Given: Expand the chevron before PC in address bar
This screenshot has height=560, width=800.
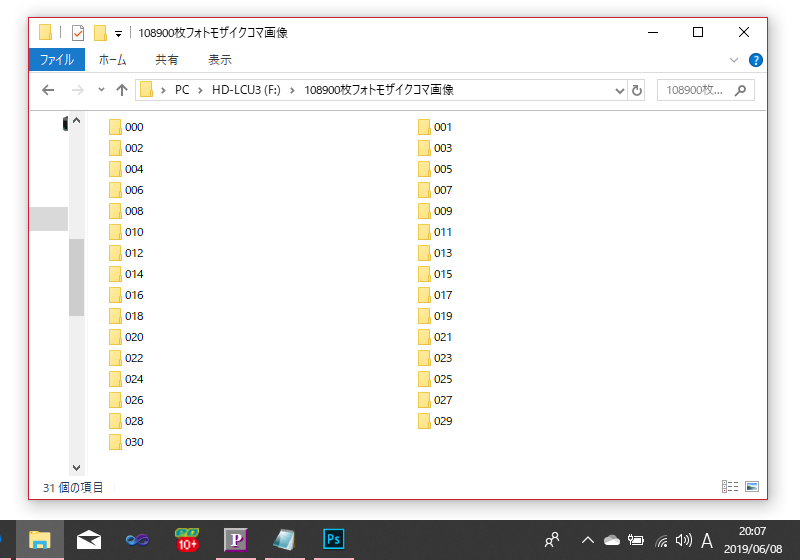Looking at the screenshot, I should [163, 91].
